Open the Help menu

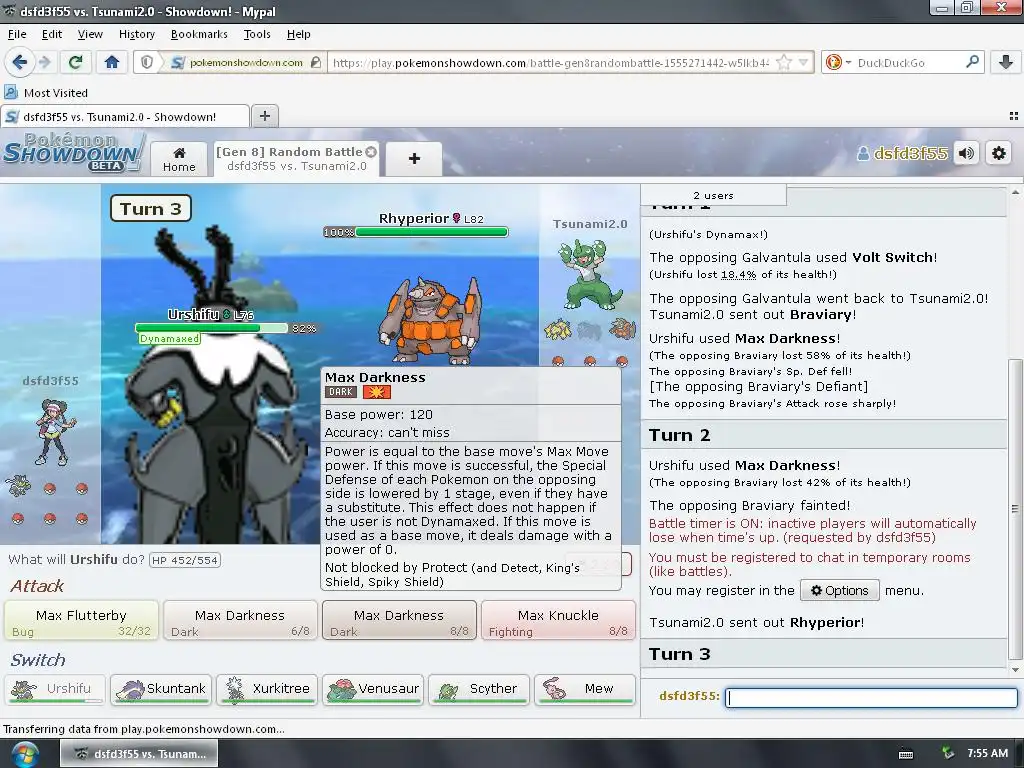point(298,34)
